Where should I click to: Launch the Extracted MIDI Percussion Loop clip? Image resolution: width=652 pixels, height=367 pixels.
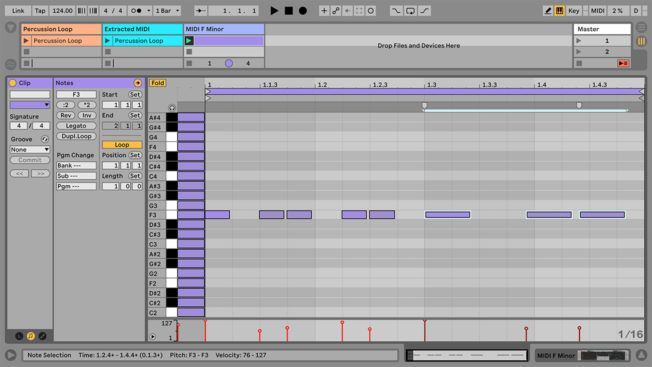click(x=107, y=41)
